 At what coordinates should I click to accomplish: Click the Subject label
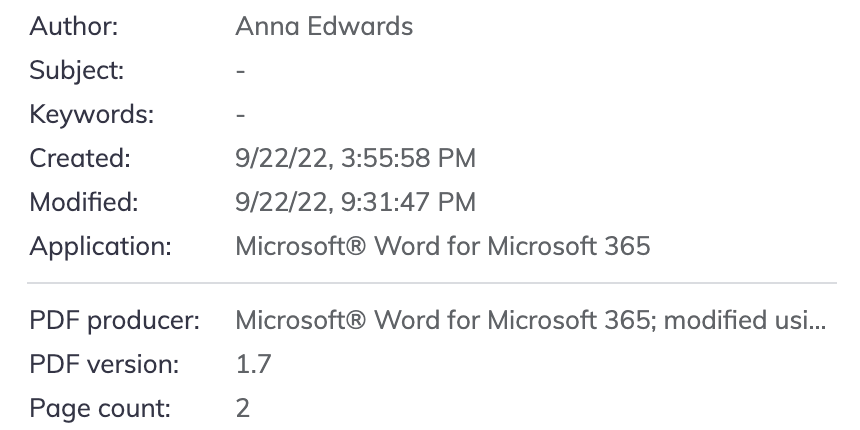(77, 71)
